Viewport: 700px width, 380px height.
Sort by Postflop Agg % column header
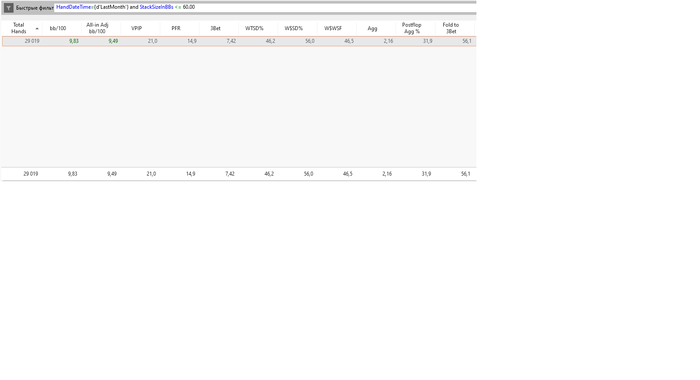tap(412, 28)
